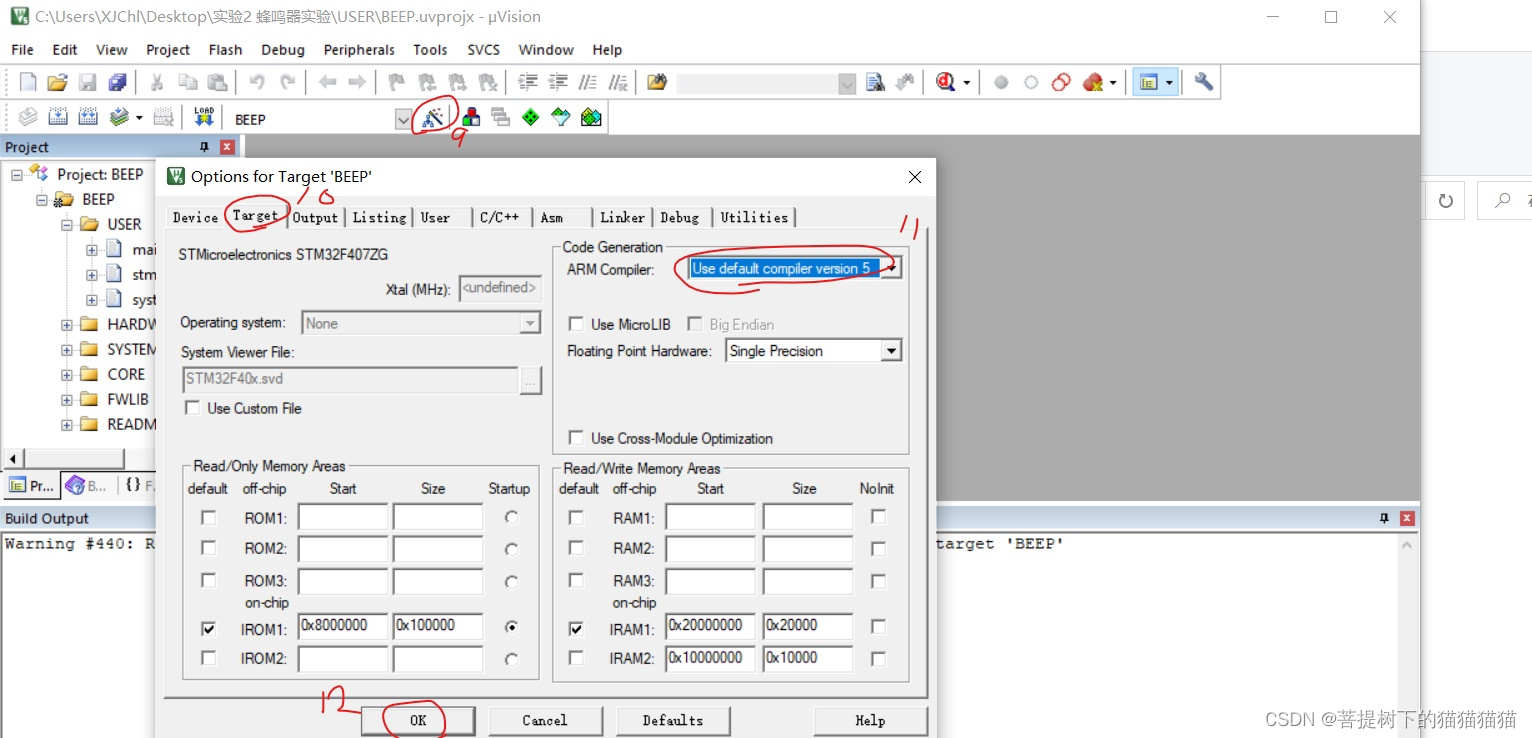This screenshot has height=738, width=1532.
Task: Click the Build target icon
Action: coord(58,117)
